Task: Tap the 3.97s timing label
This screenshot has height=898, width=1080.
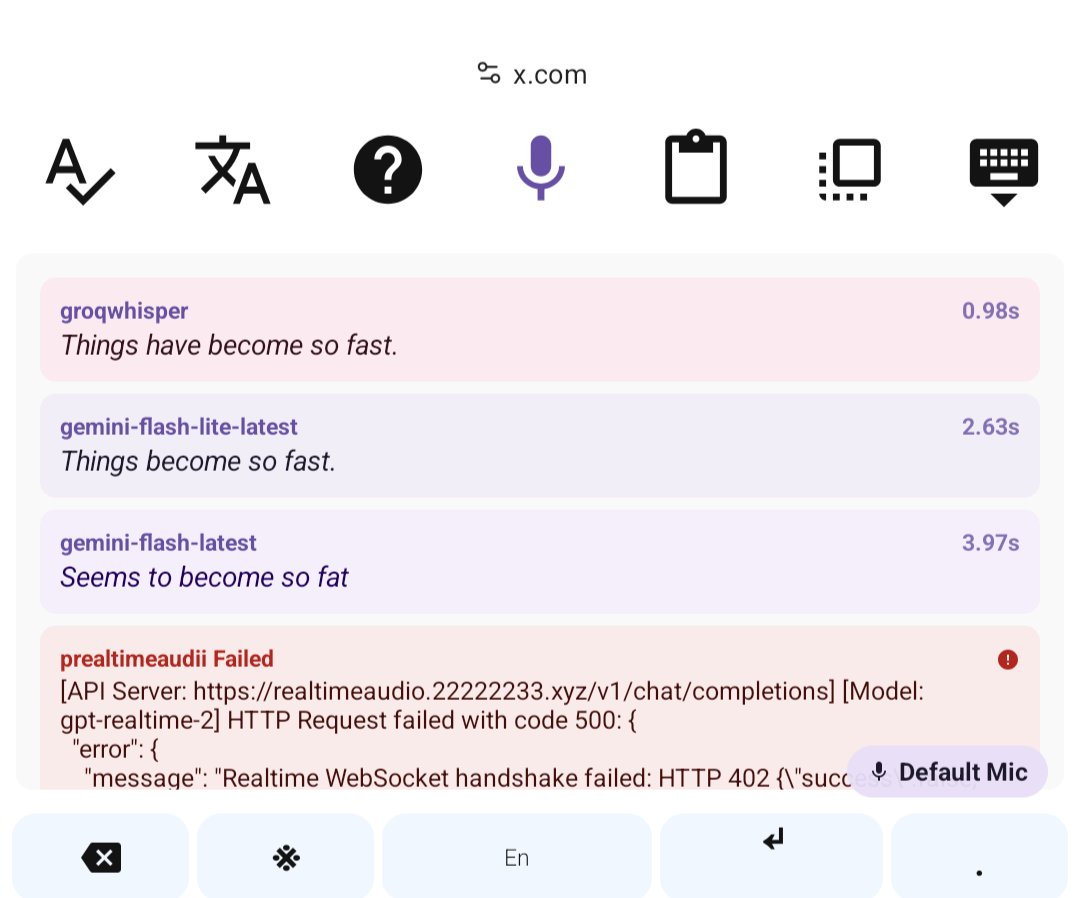Action: point(990,543)
